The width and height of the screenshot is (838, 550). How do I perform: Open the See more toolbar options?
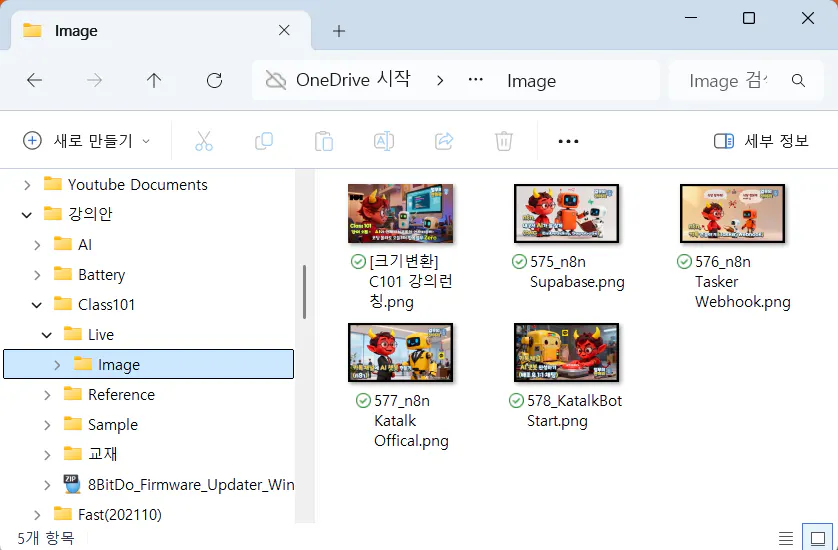568,142
